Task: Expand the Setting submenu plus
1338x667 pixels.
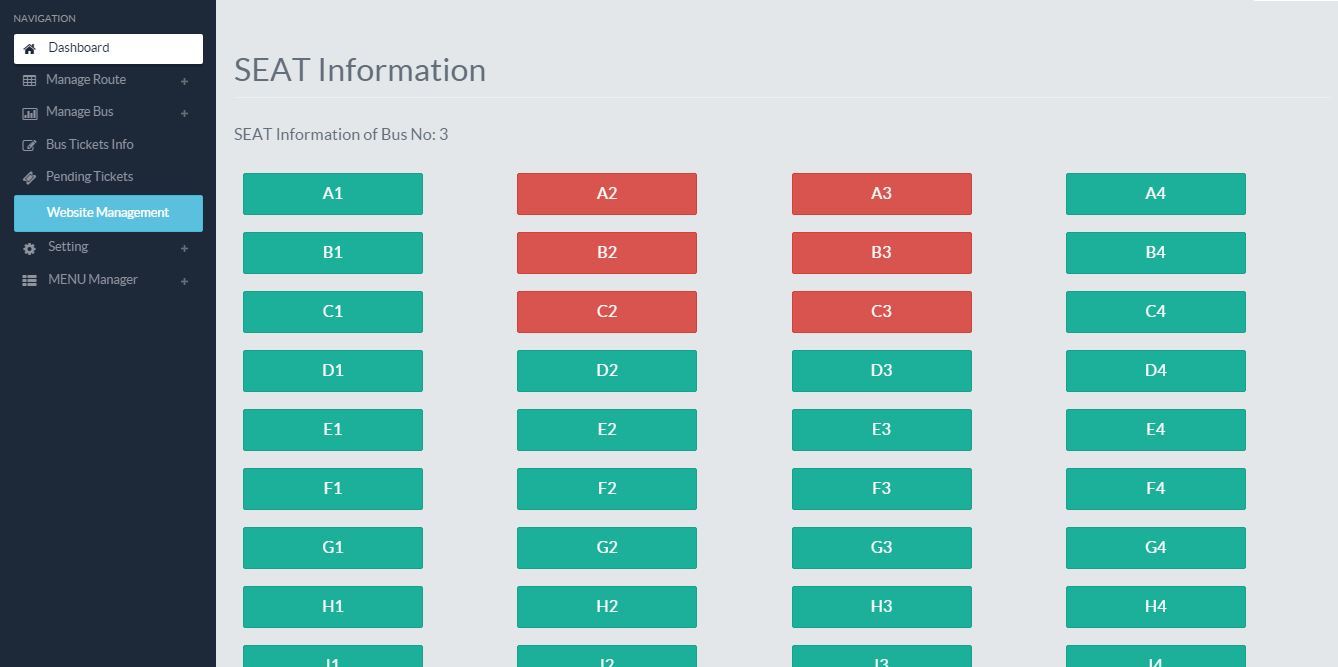Action: tap(184, 248)
